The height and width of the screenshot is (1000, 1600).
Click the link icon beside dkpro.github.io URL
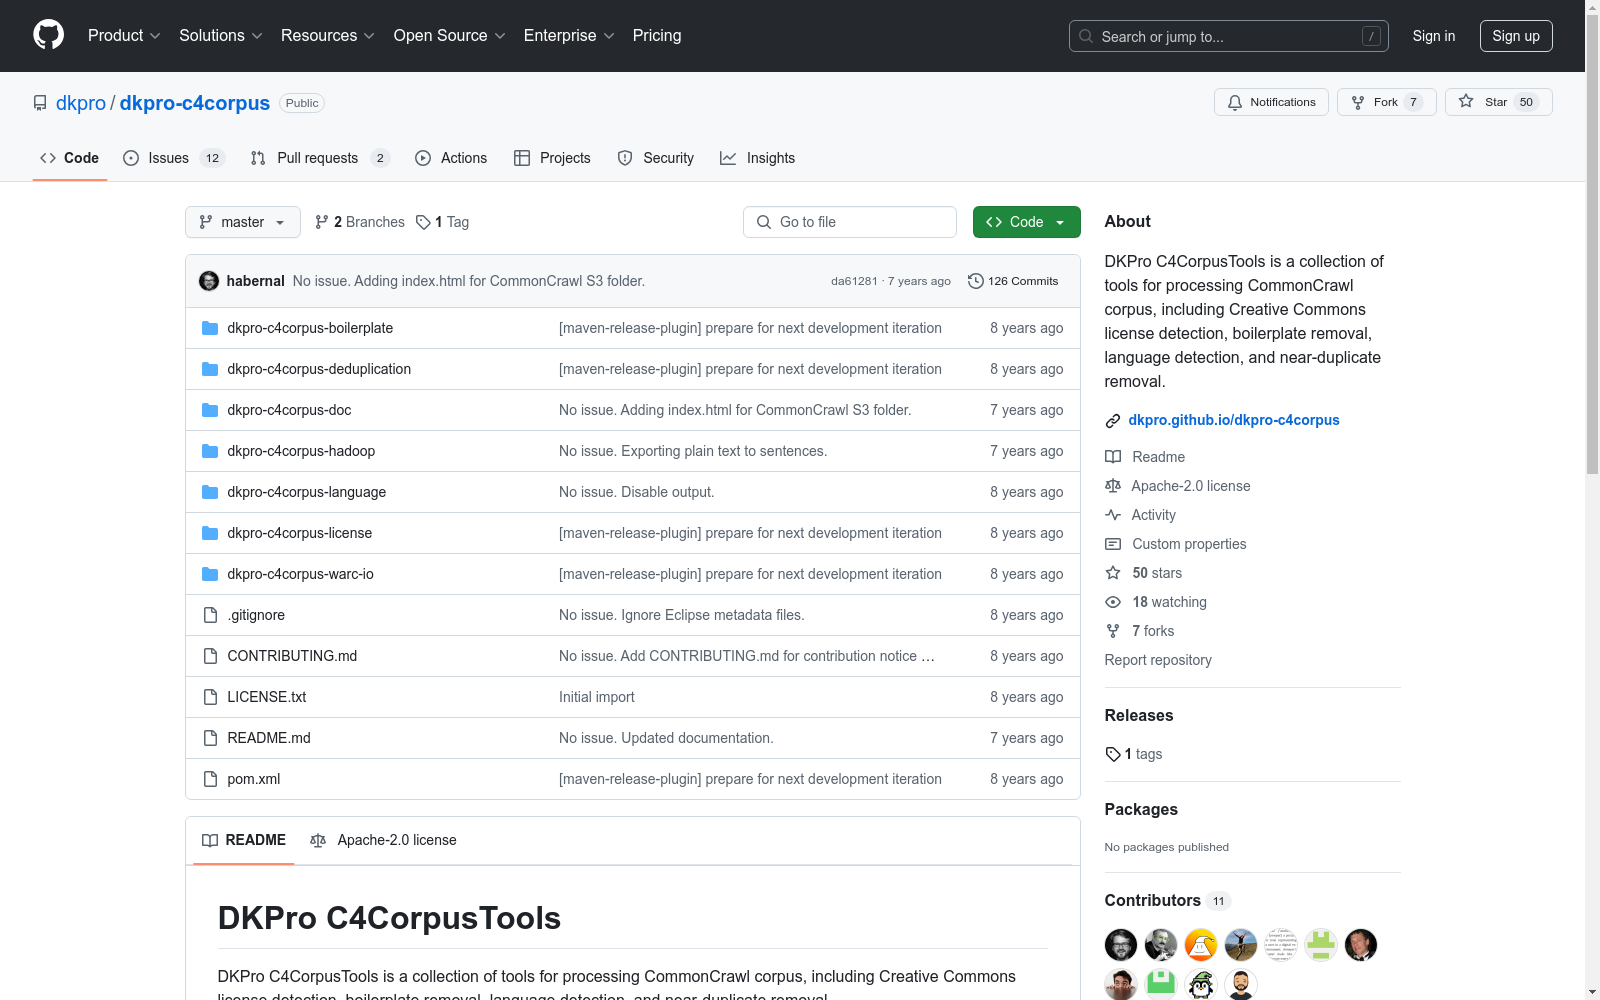[1113, 421]
